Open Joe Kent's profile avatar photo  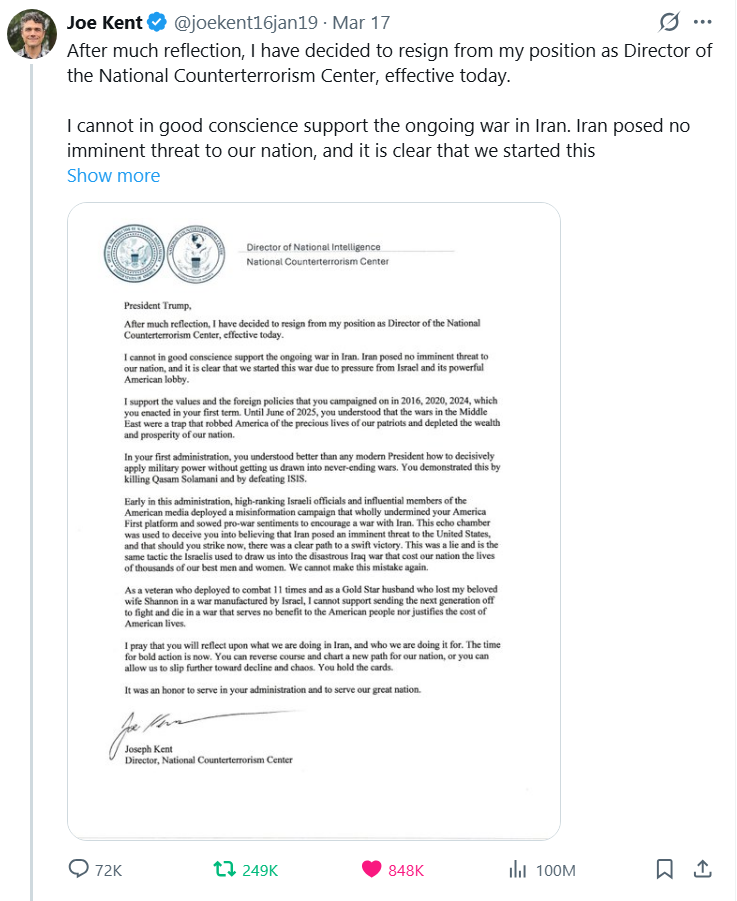(x=31, y=36)
